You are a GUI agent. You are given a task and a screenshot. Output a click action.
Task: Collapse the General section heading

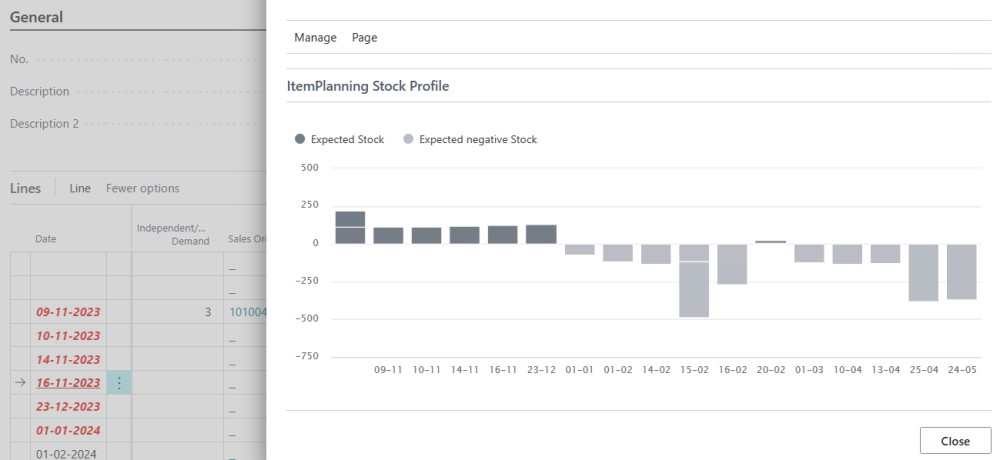[36, 17]
